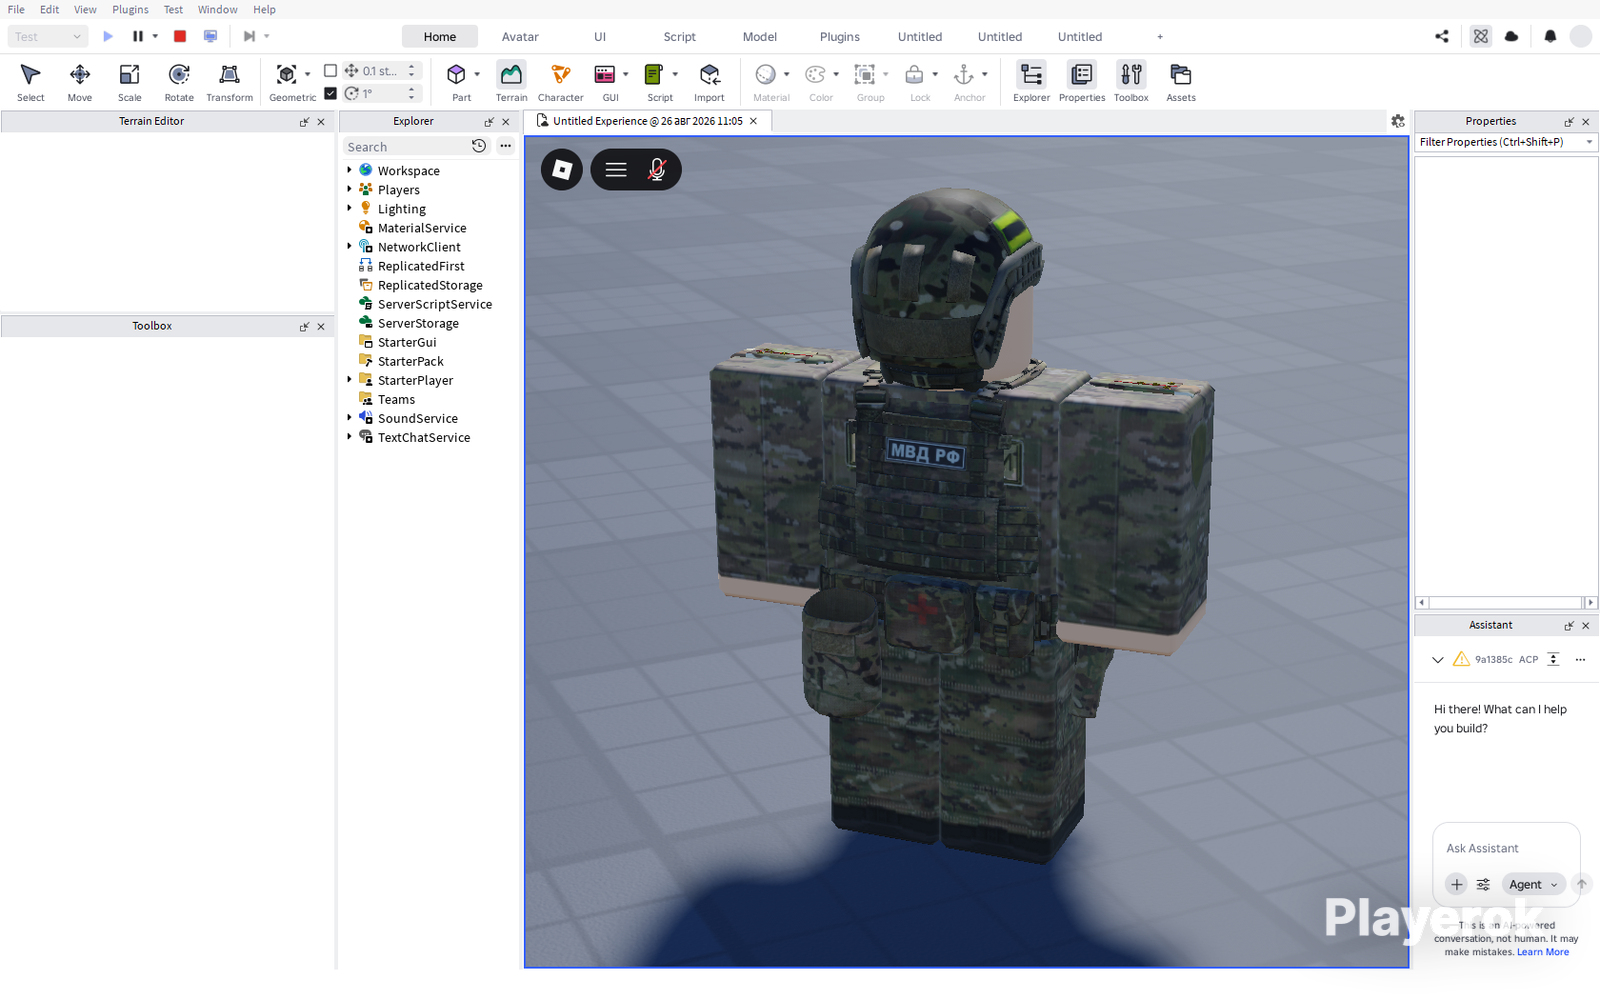This screenshot has height=1000, width=1600.
Task: Open the Material tool
Action: coord(766,75)
